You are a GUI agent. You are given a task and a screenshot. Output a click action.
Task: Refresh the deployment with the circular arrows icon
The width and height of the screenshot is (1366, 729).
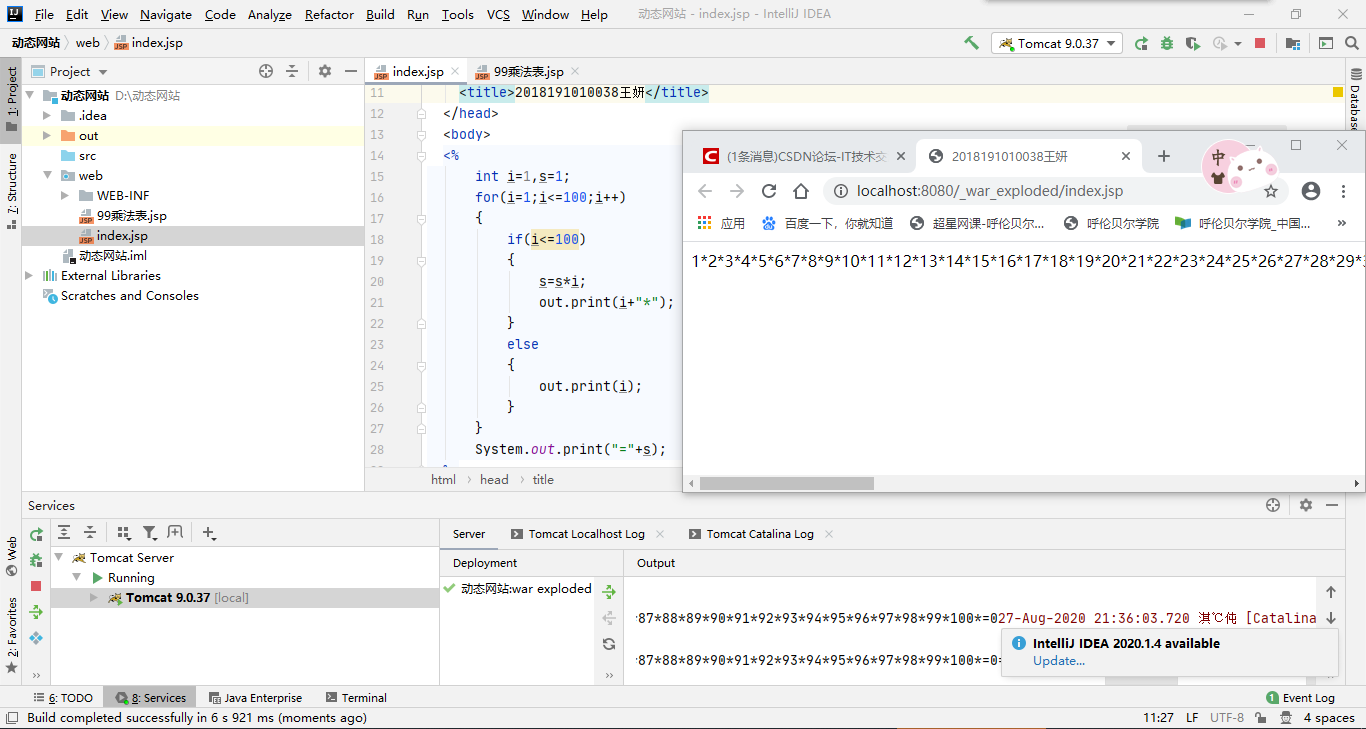point(609,644)
